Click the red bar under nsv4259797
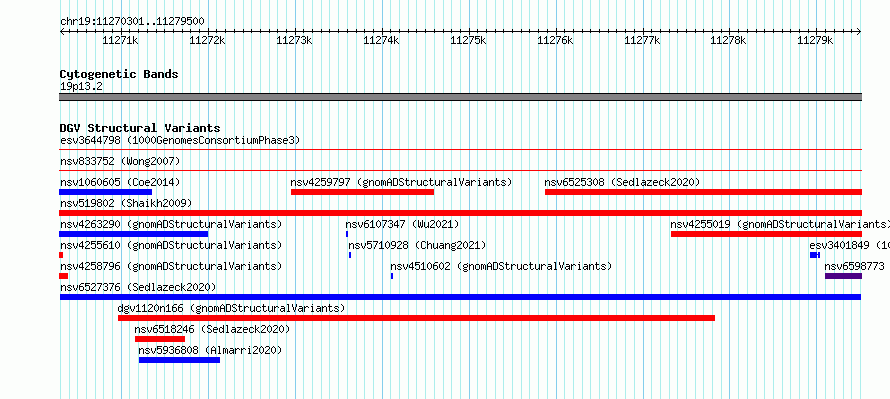 point(362,192)
